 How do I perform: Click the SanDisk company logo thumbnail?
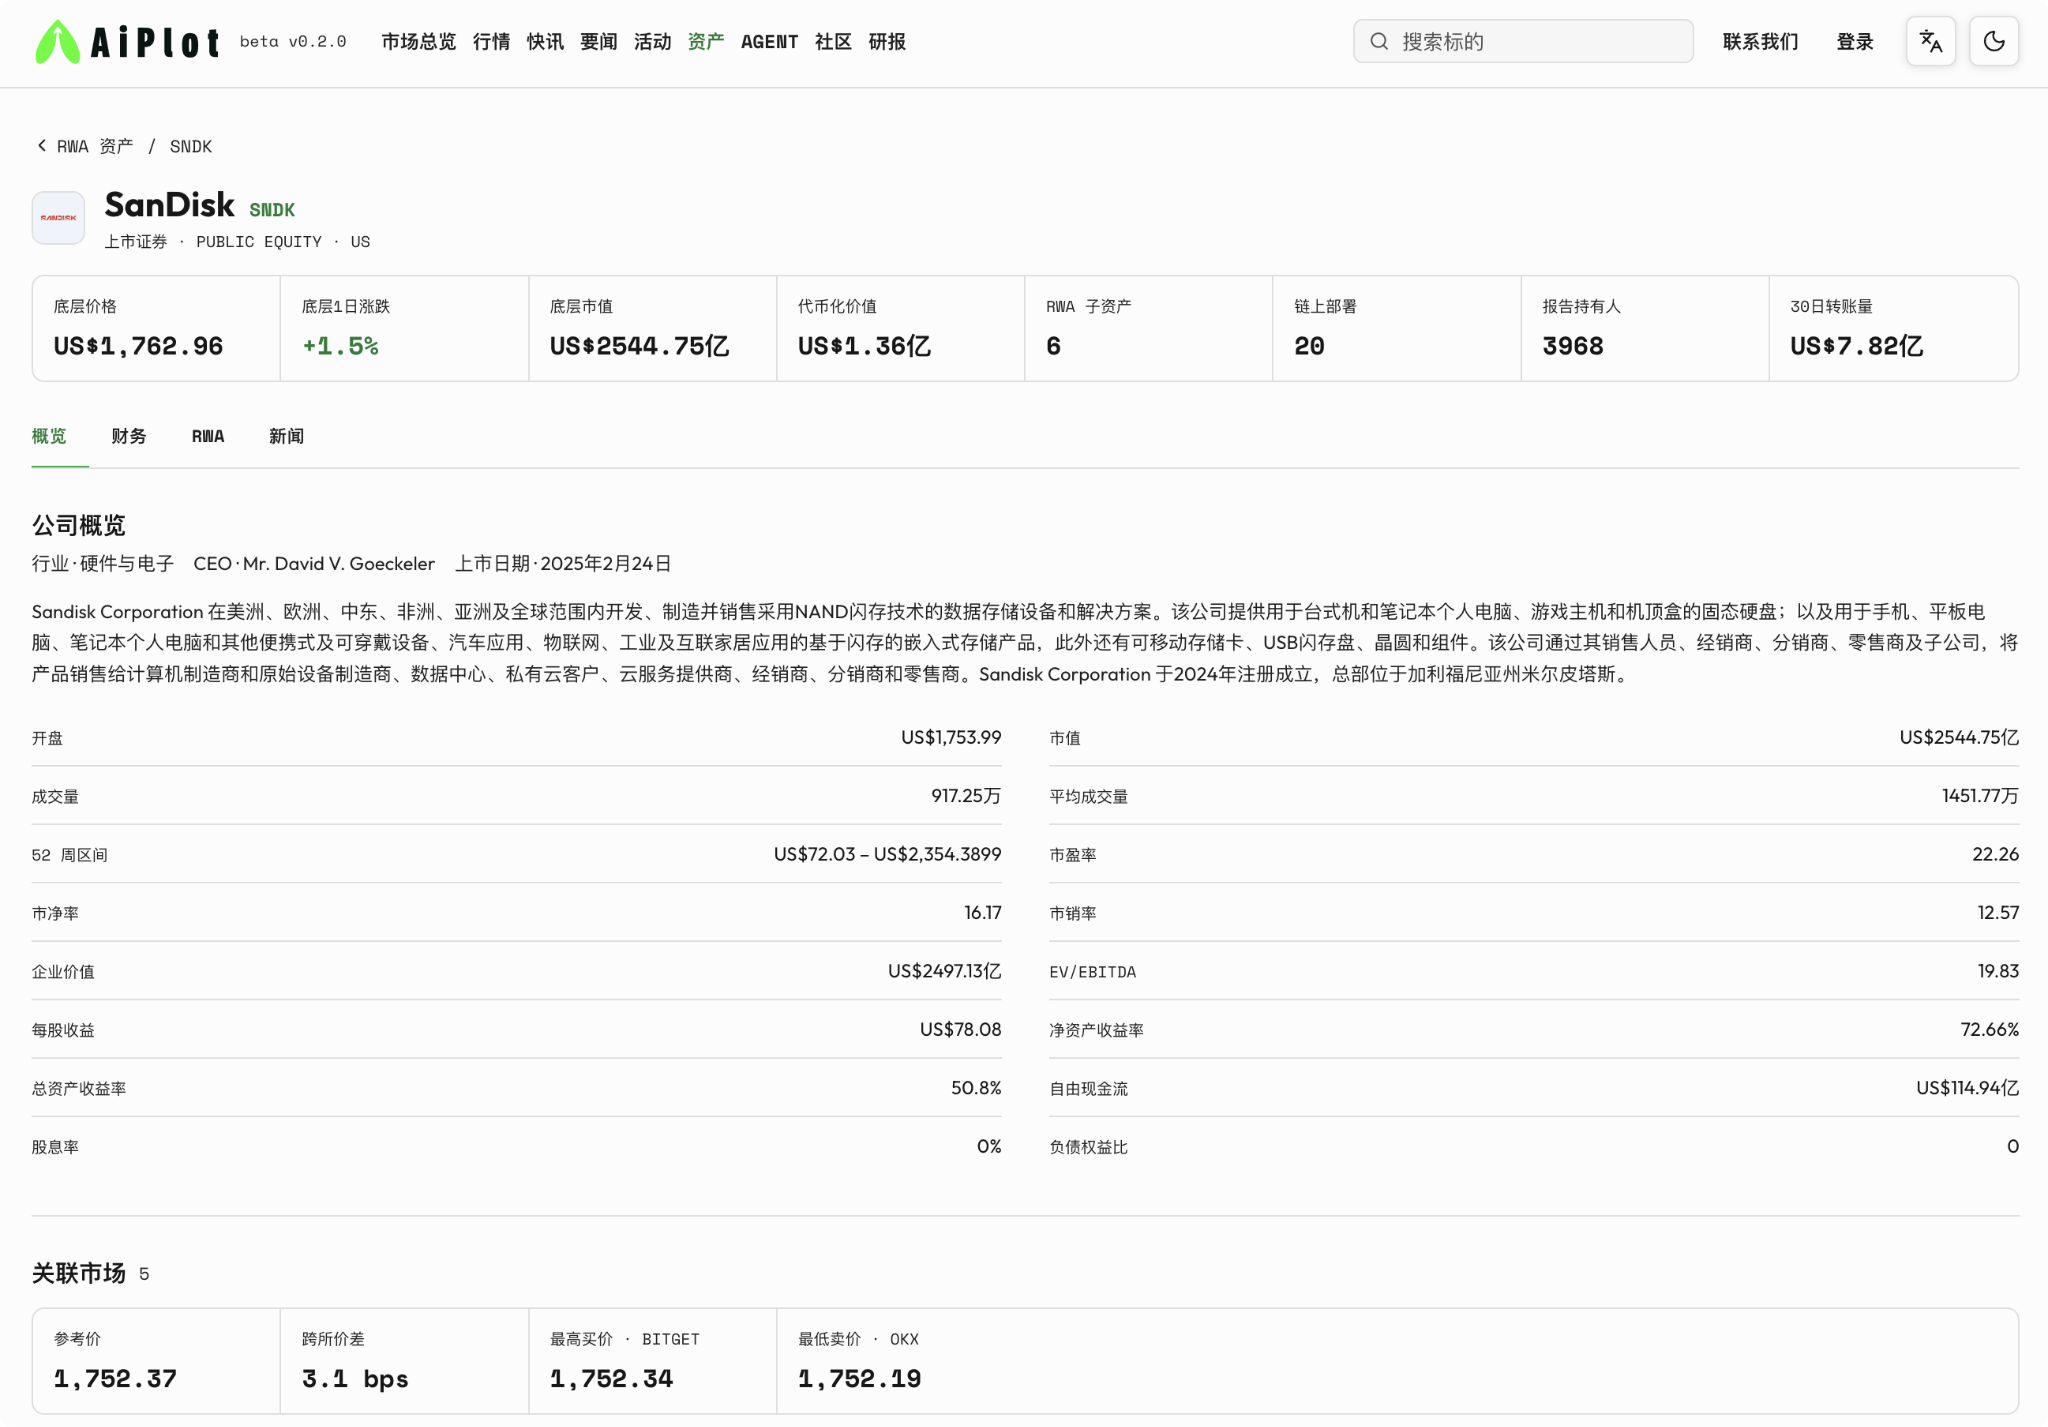click(x=58, y=218)
